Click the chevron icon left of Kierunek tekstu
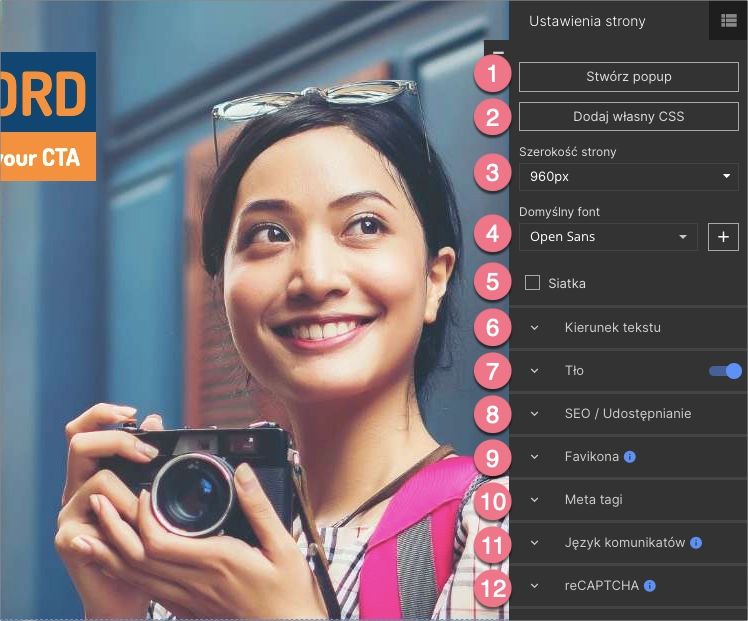The height and width of the screenshot is (621, 748). coord(534,328)
